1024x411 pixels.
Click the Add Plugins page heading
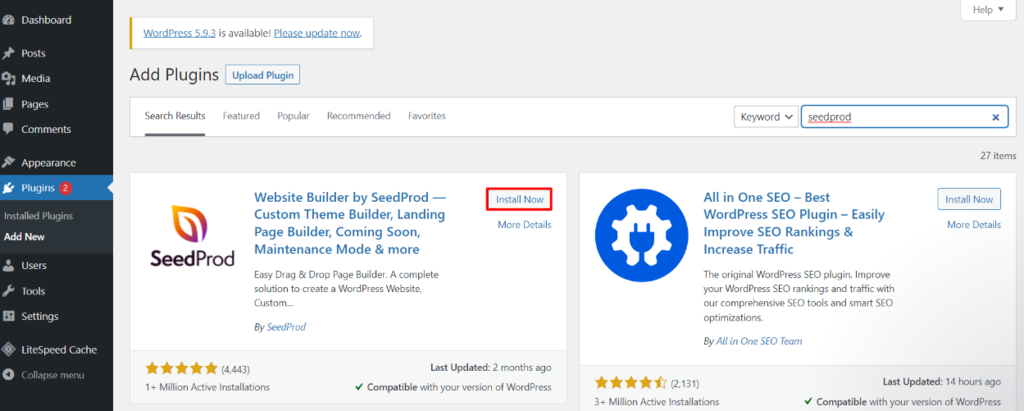coord(174,75)
